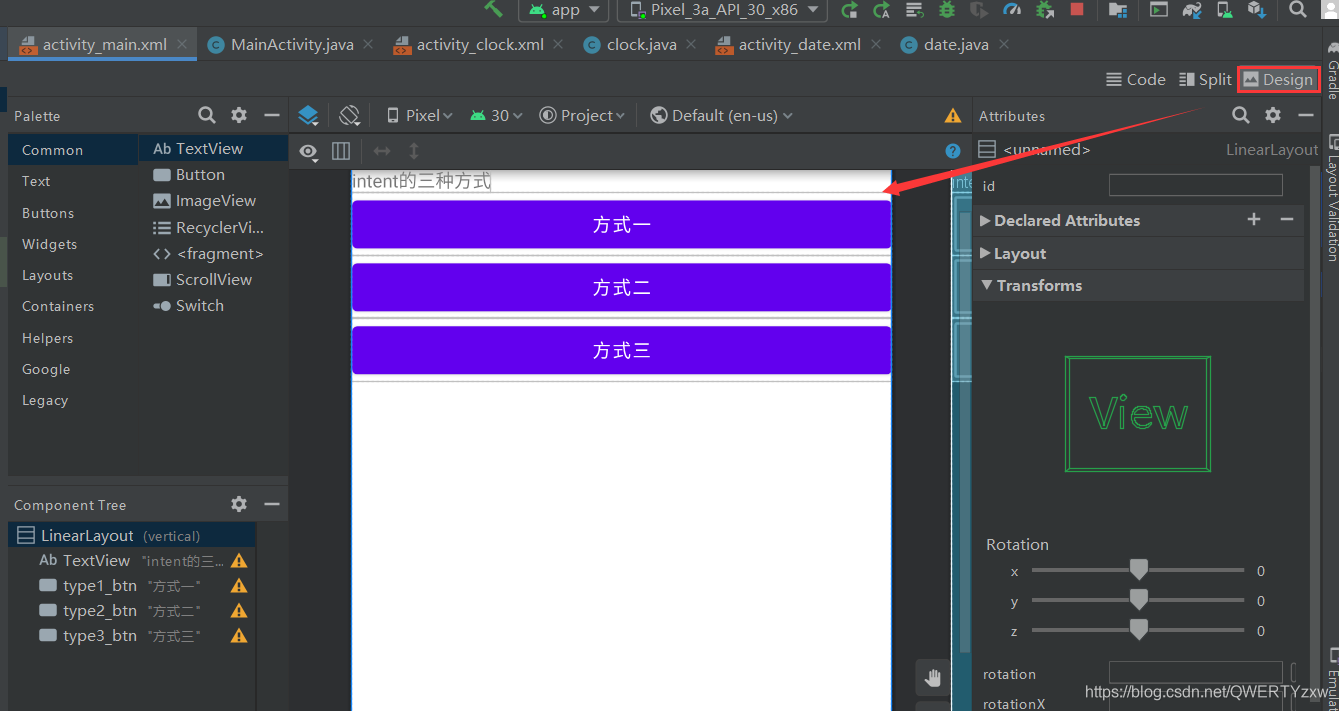This screenshot has width=1339, height=711.
Task: Select the Containers palette category
Action: (x=73, y=306)
